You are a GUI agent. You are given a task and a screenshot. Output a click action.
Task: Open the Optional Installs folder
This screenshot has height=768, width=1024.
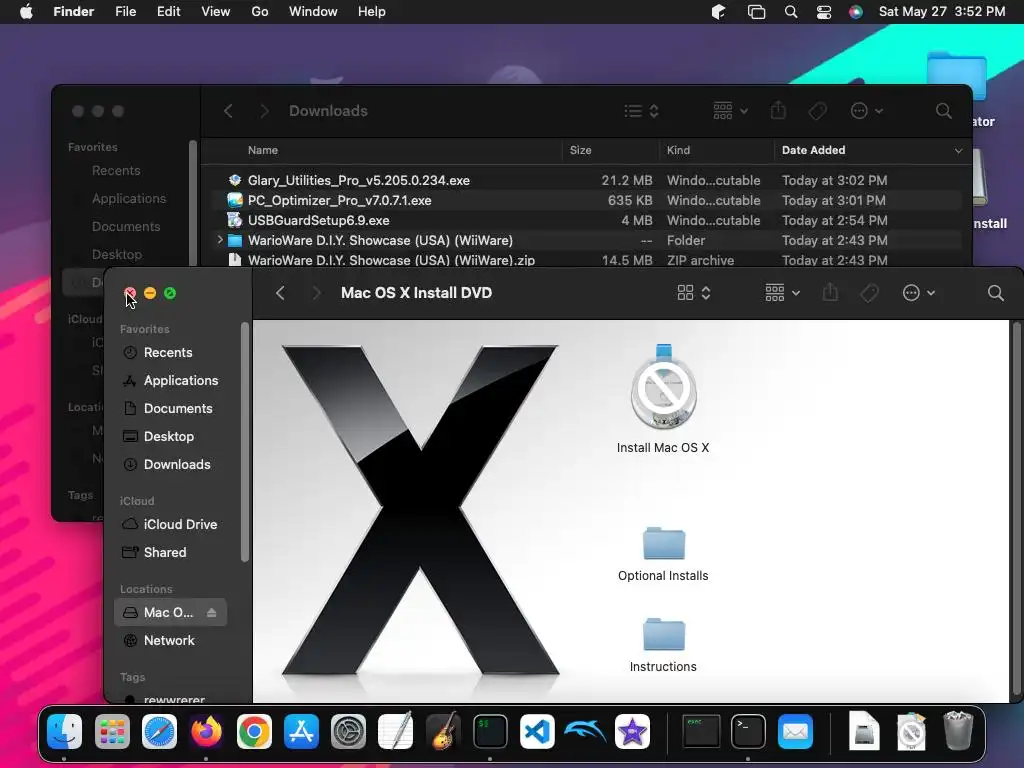click(664, 543)
